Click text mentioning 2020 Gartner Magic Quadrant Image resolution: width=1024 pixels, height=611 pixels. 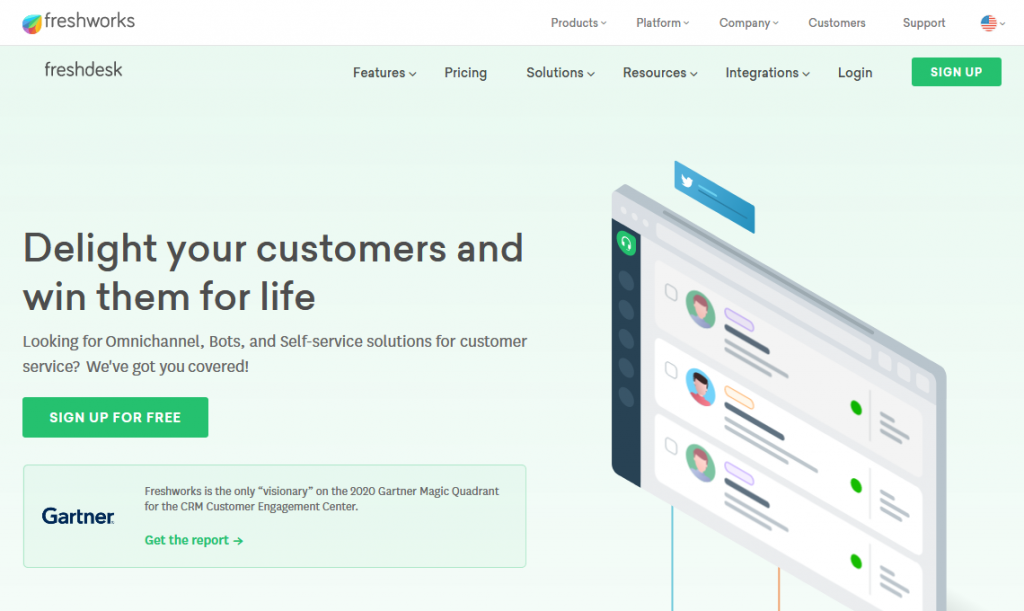point(321,498)
